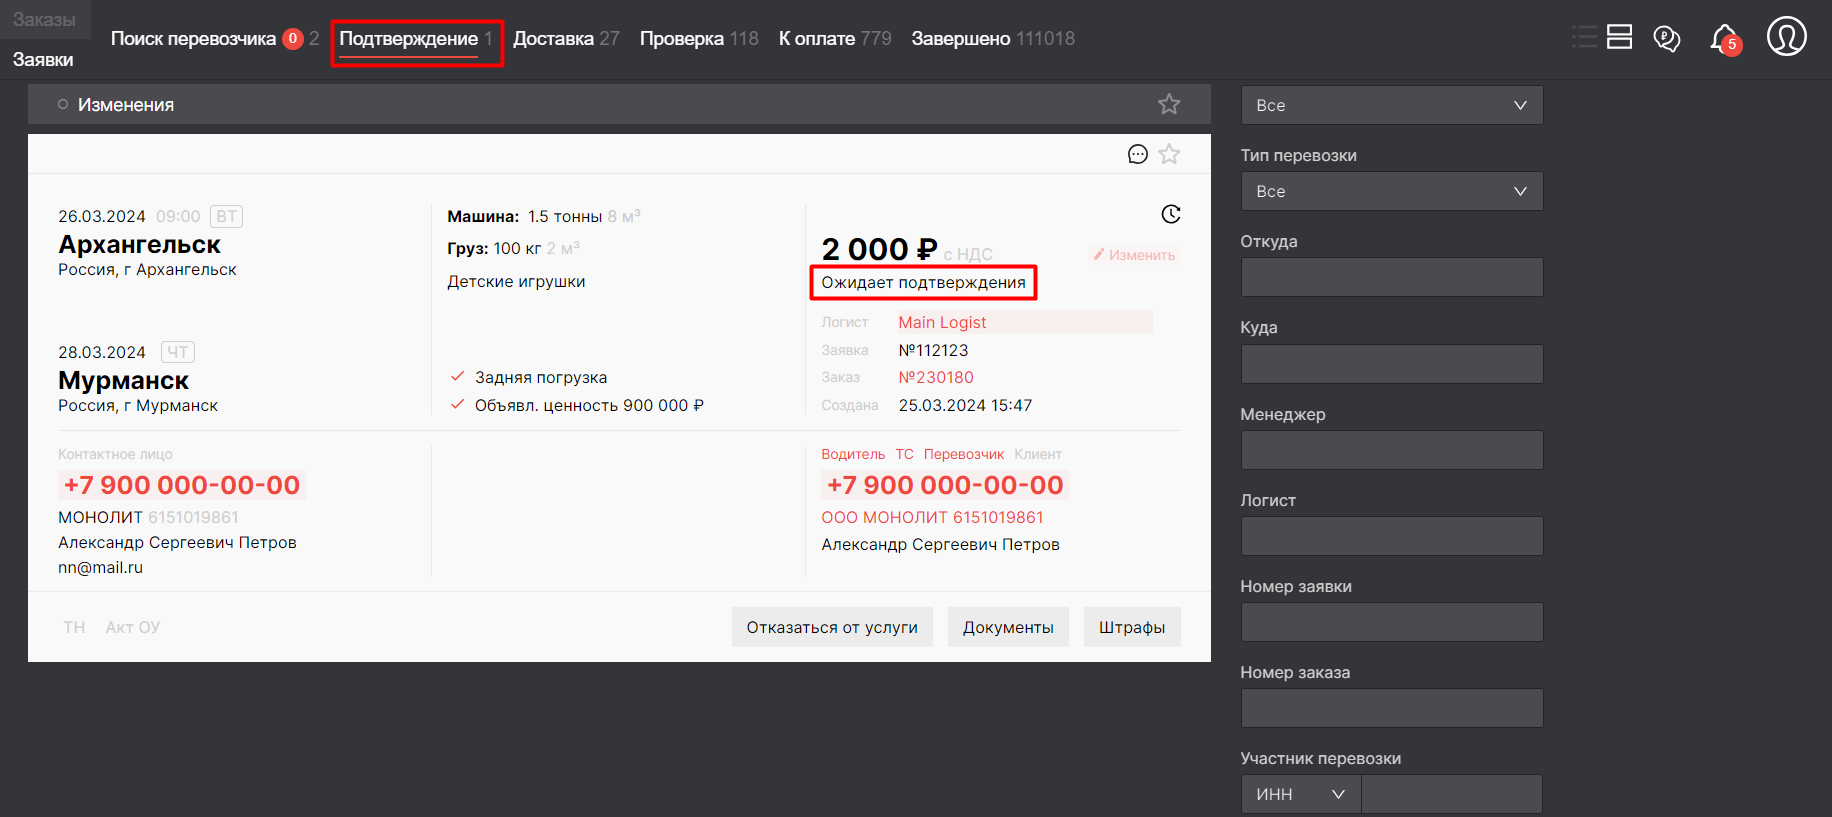
Task: Open the Тип перевозки Все dropdown
Action: click(x=1392, y=191)
